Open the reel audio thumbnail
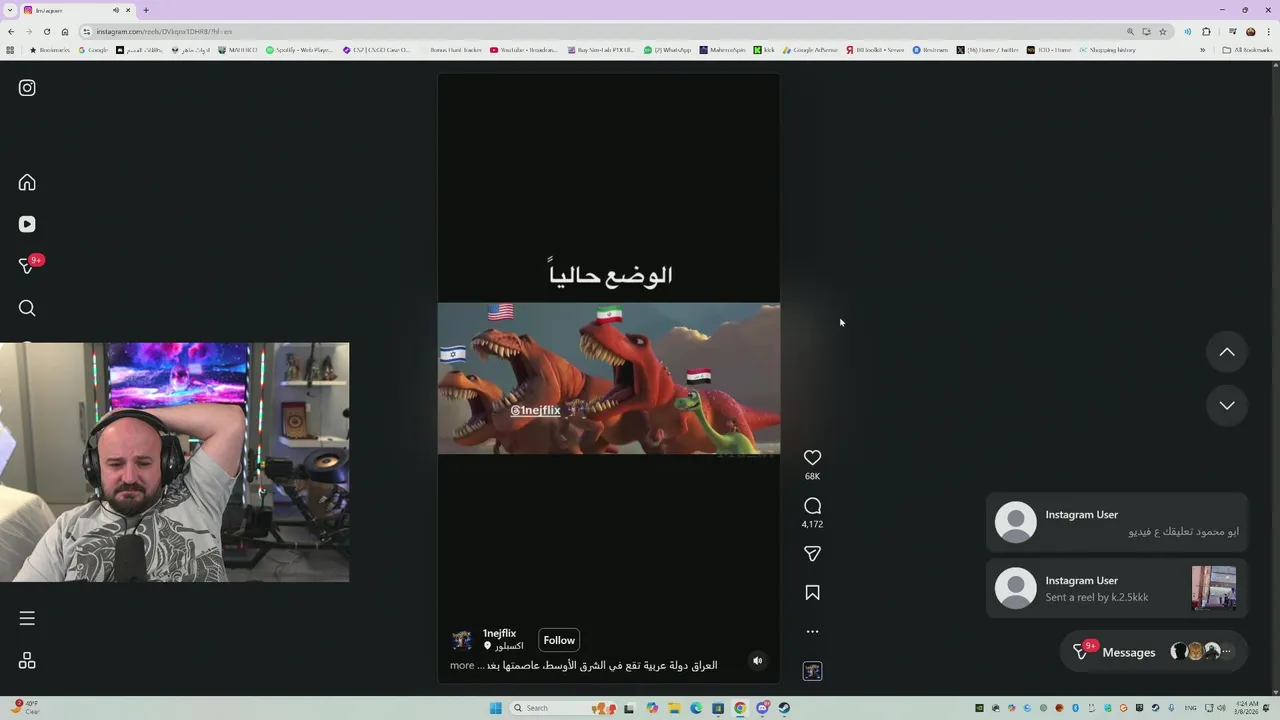Screen dimensions: 1280x720 point(812,671)
